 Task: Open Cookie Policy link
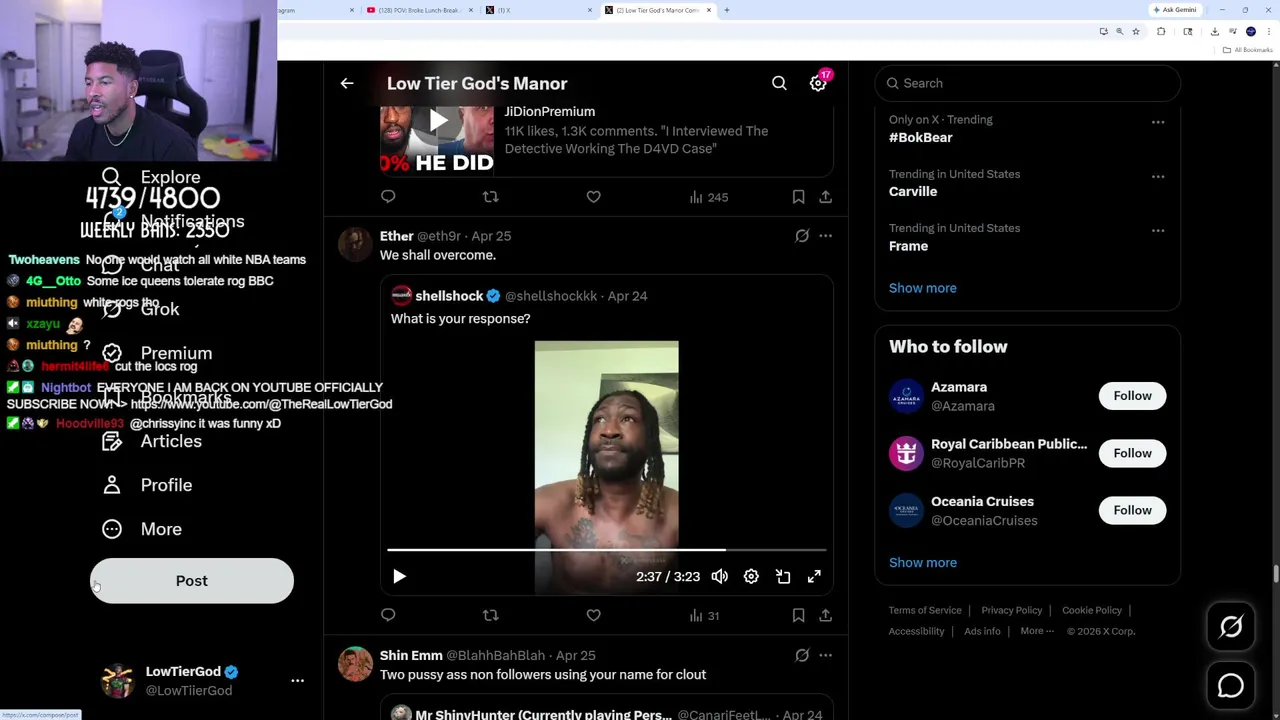point(1092,610)
